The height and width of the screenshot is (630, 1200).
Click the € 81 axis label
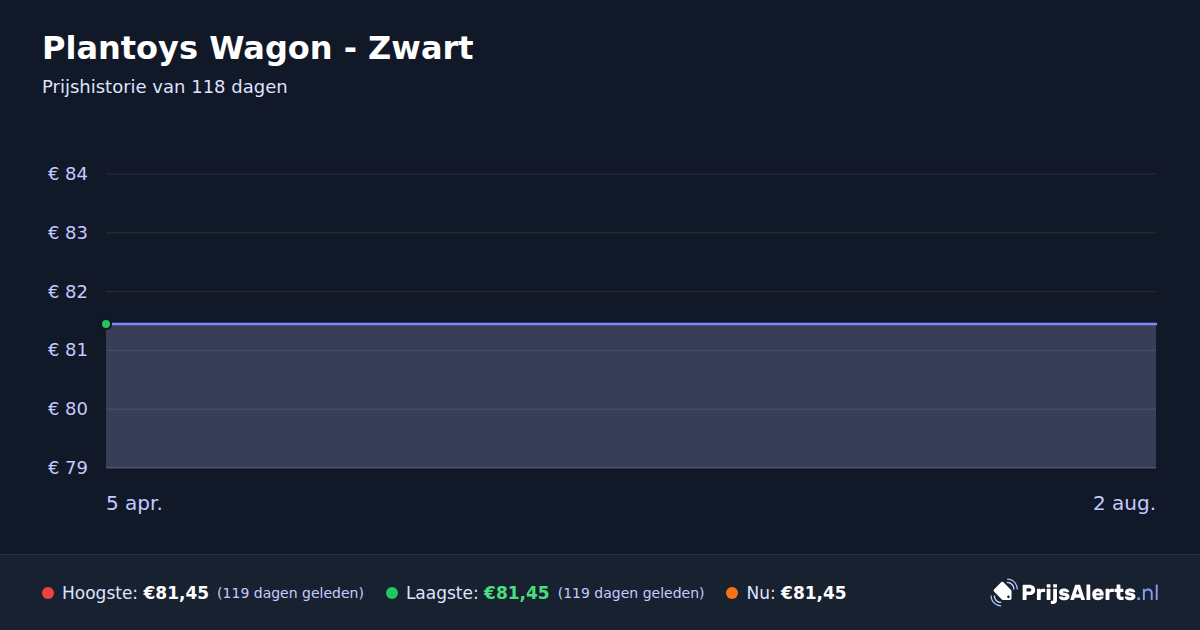pyautogui.click(x=68, y=350)
